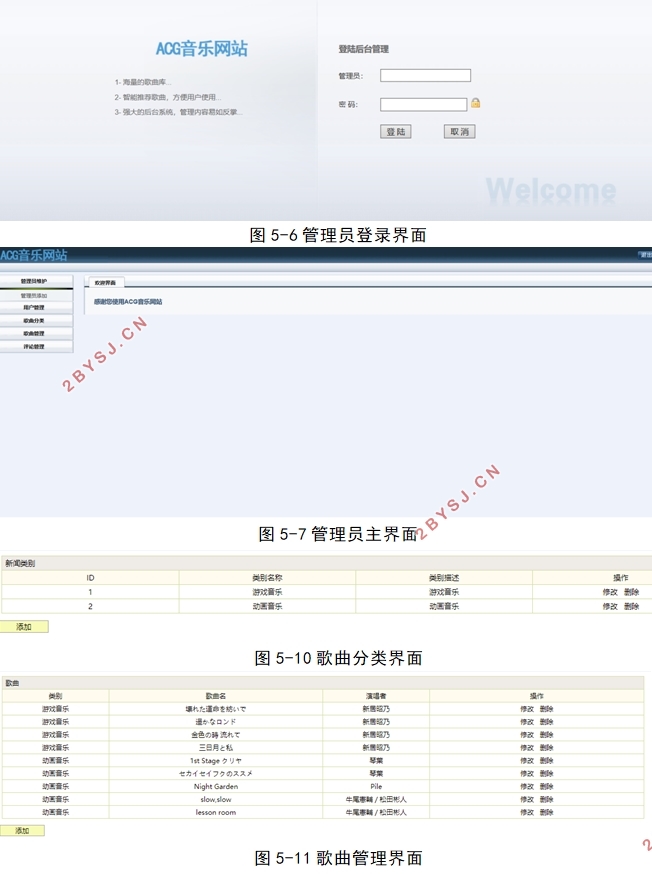Click 修改 for song Night Garden

tap(527, 786)
